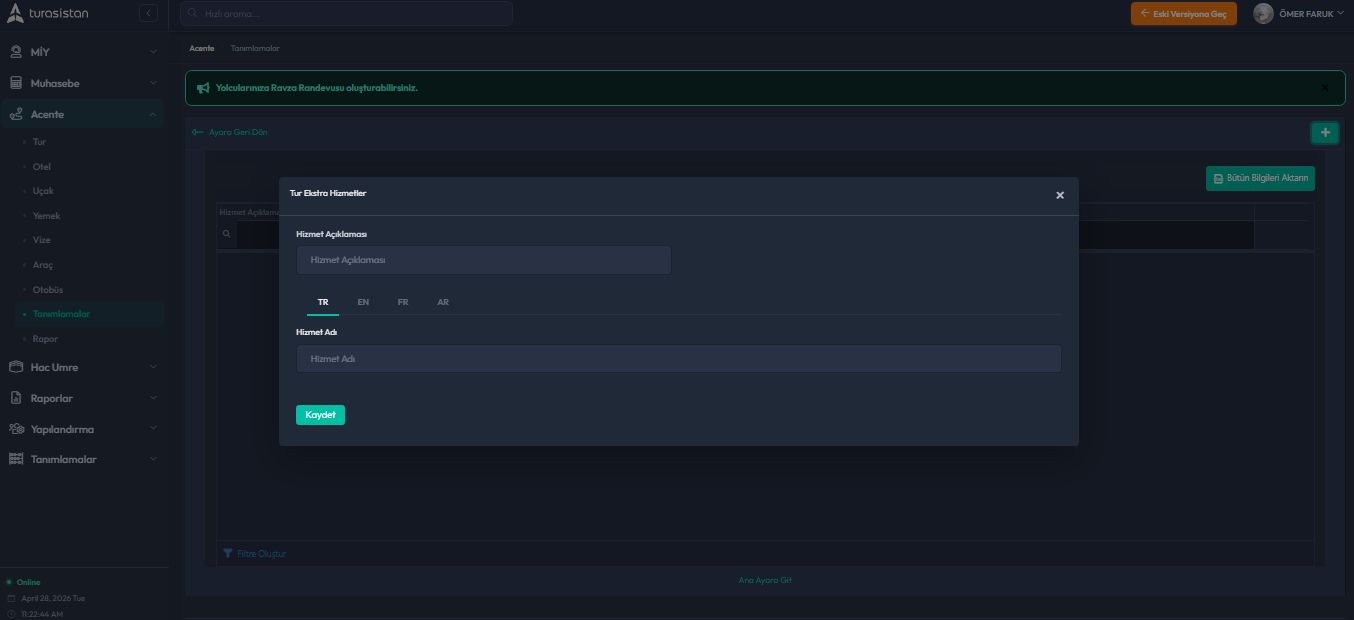Collapse the Acente menu section
1354x620 pixels.
(153, 115)
